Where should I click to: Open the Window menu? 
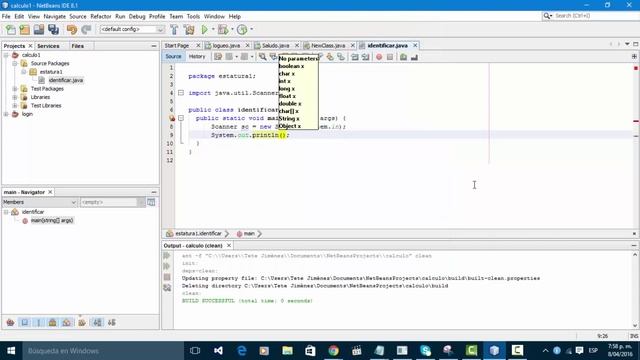tap(214, 16)
